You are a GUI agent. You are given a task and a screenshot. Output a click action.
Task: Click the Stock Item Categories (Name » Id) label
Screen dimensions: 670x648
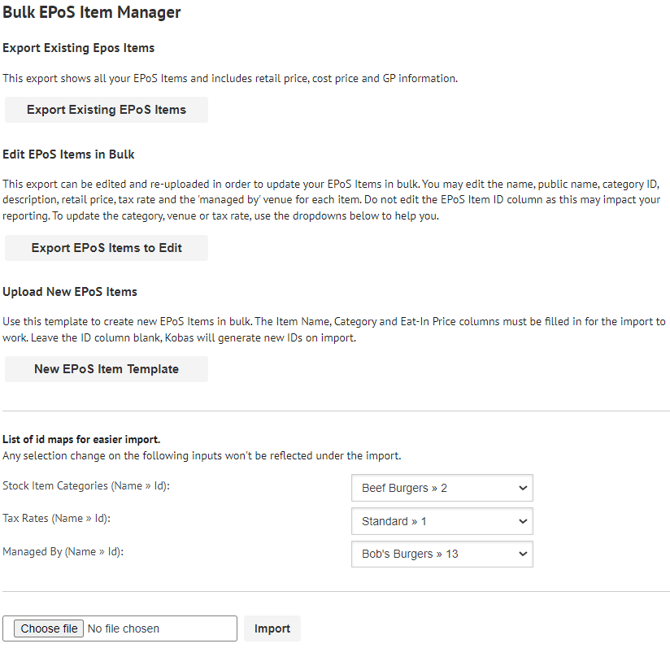coord(86,486)
